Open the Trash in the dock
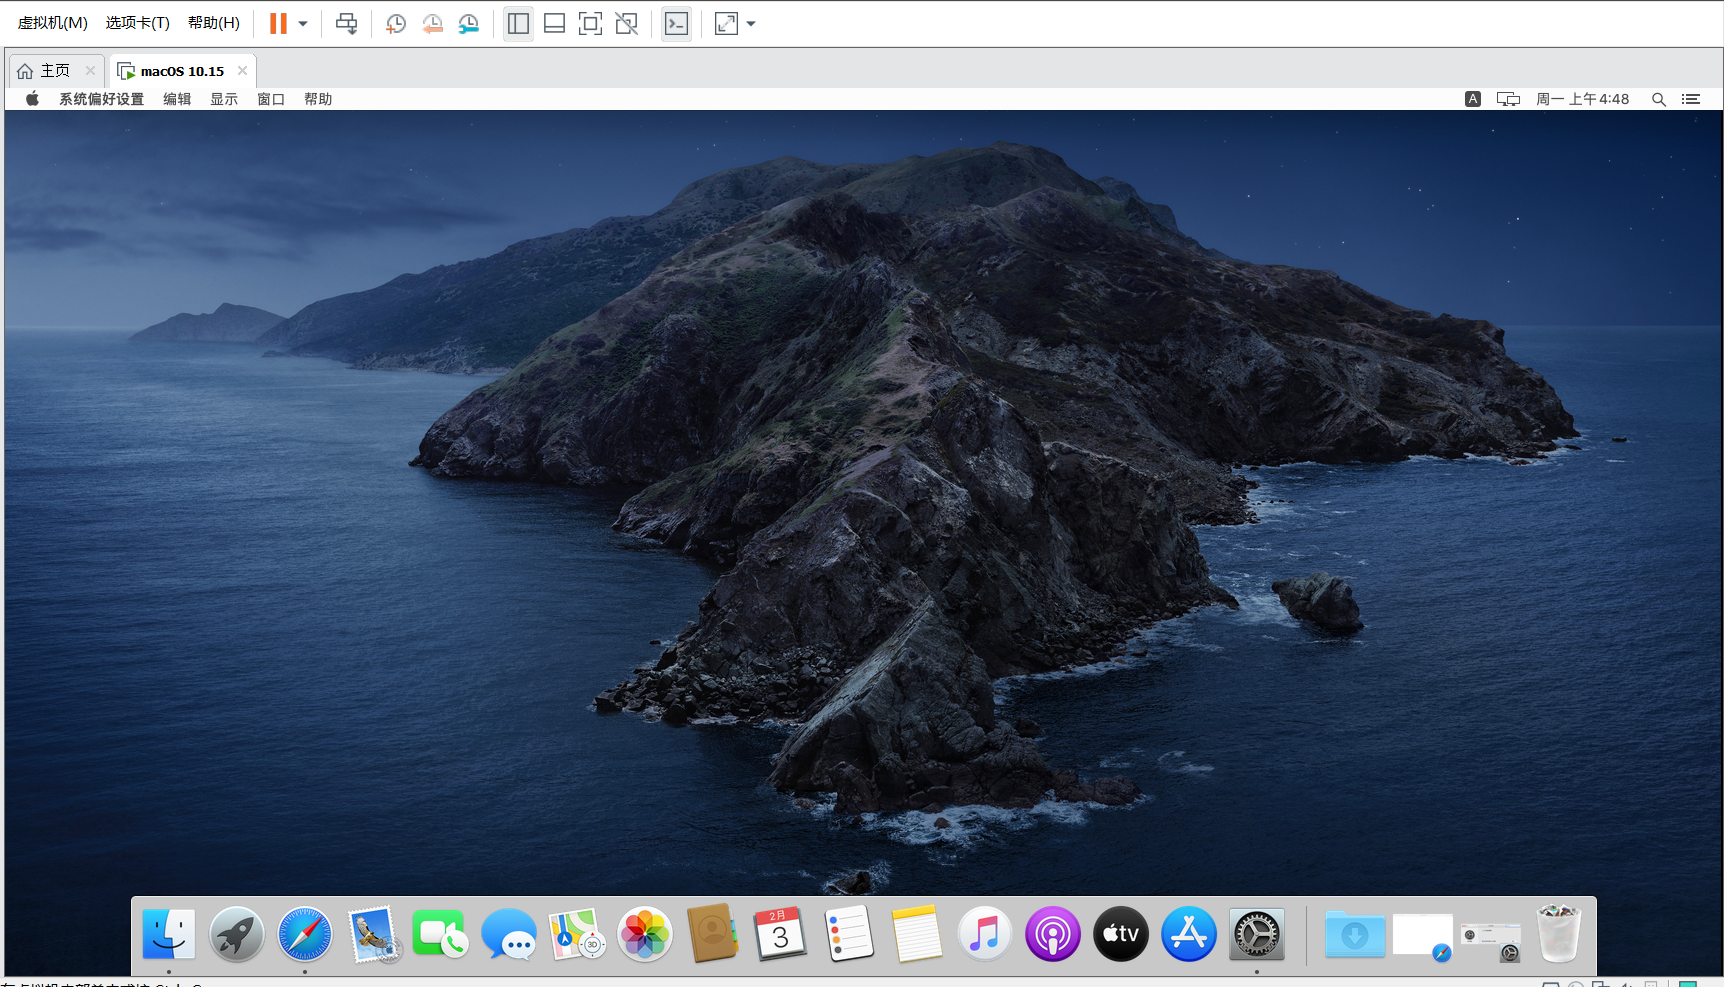 point(1558,934)
